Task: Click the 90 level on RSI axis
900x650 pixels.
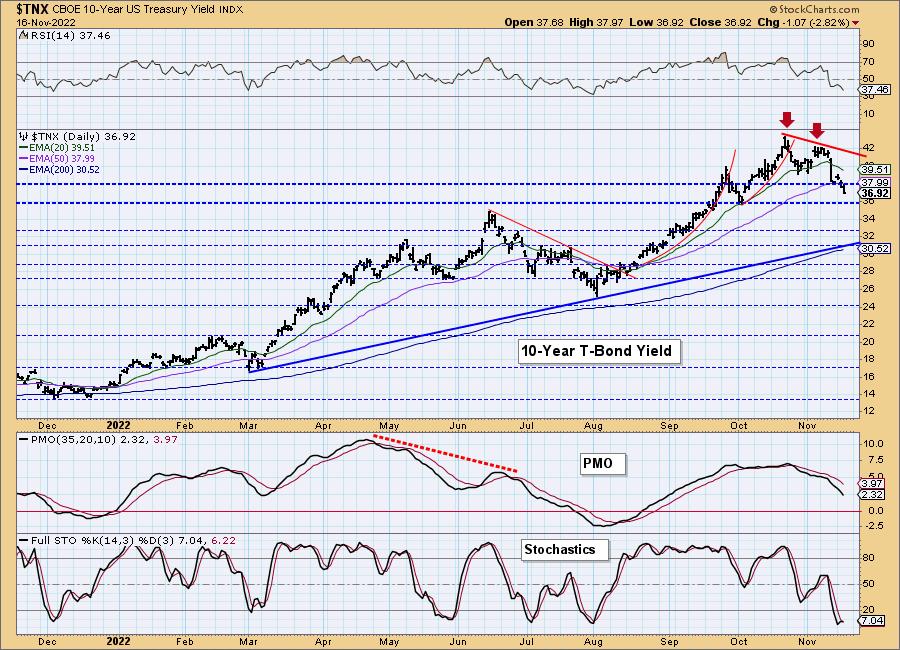Action: [x=868, y=44]
